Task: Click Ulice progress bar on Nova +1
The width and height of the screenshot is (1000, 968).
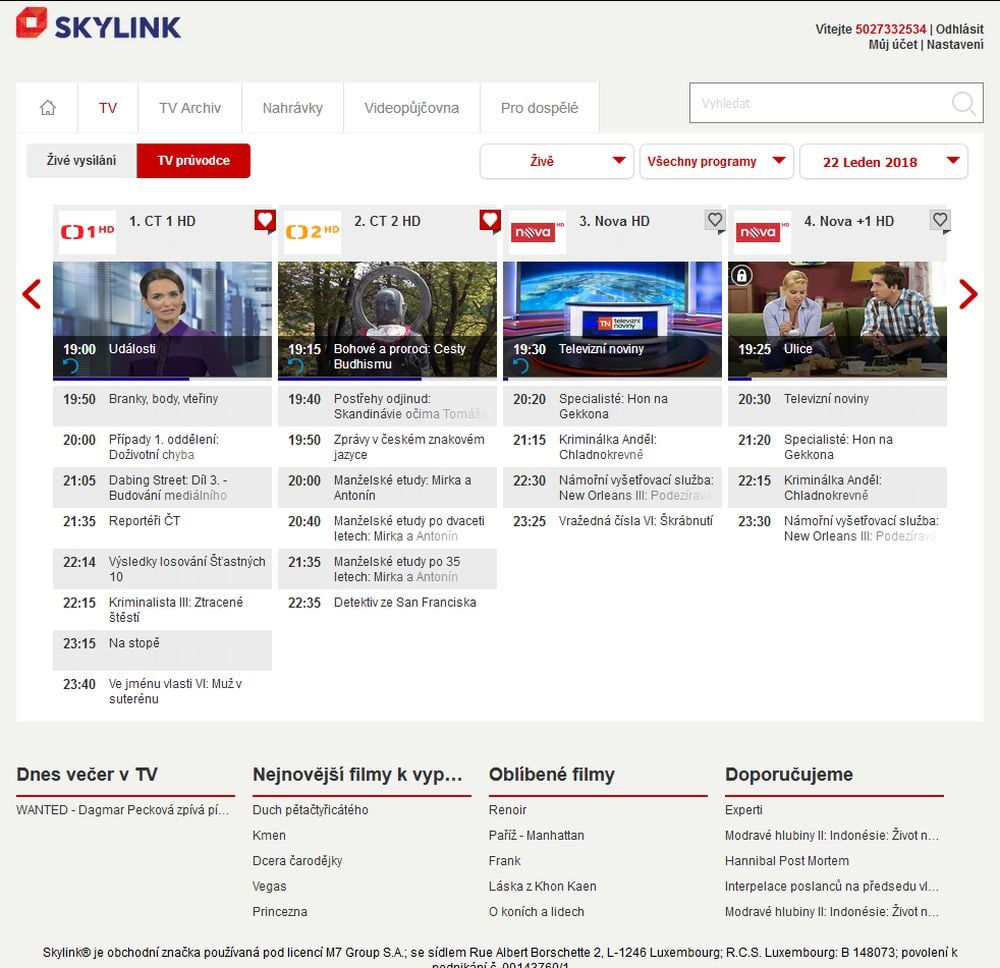Action: tap(837, 379)
